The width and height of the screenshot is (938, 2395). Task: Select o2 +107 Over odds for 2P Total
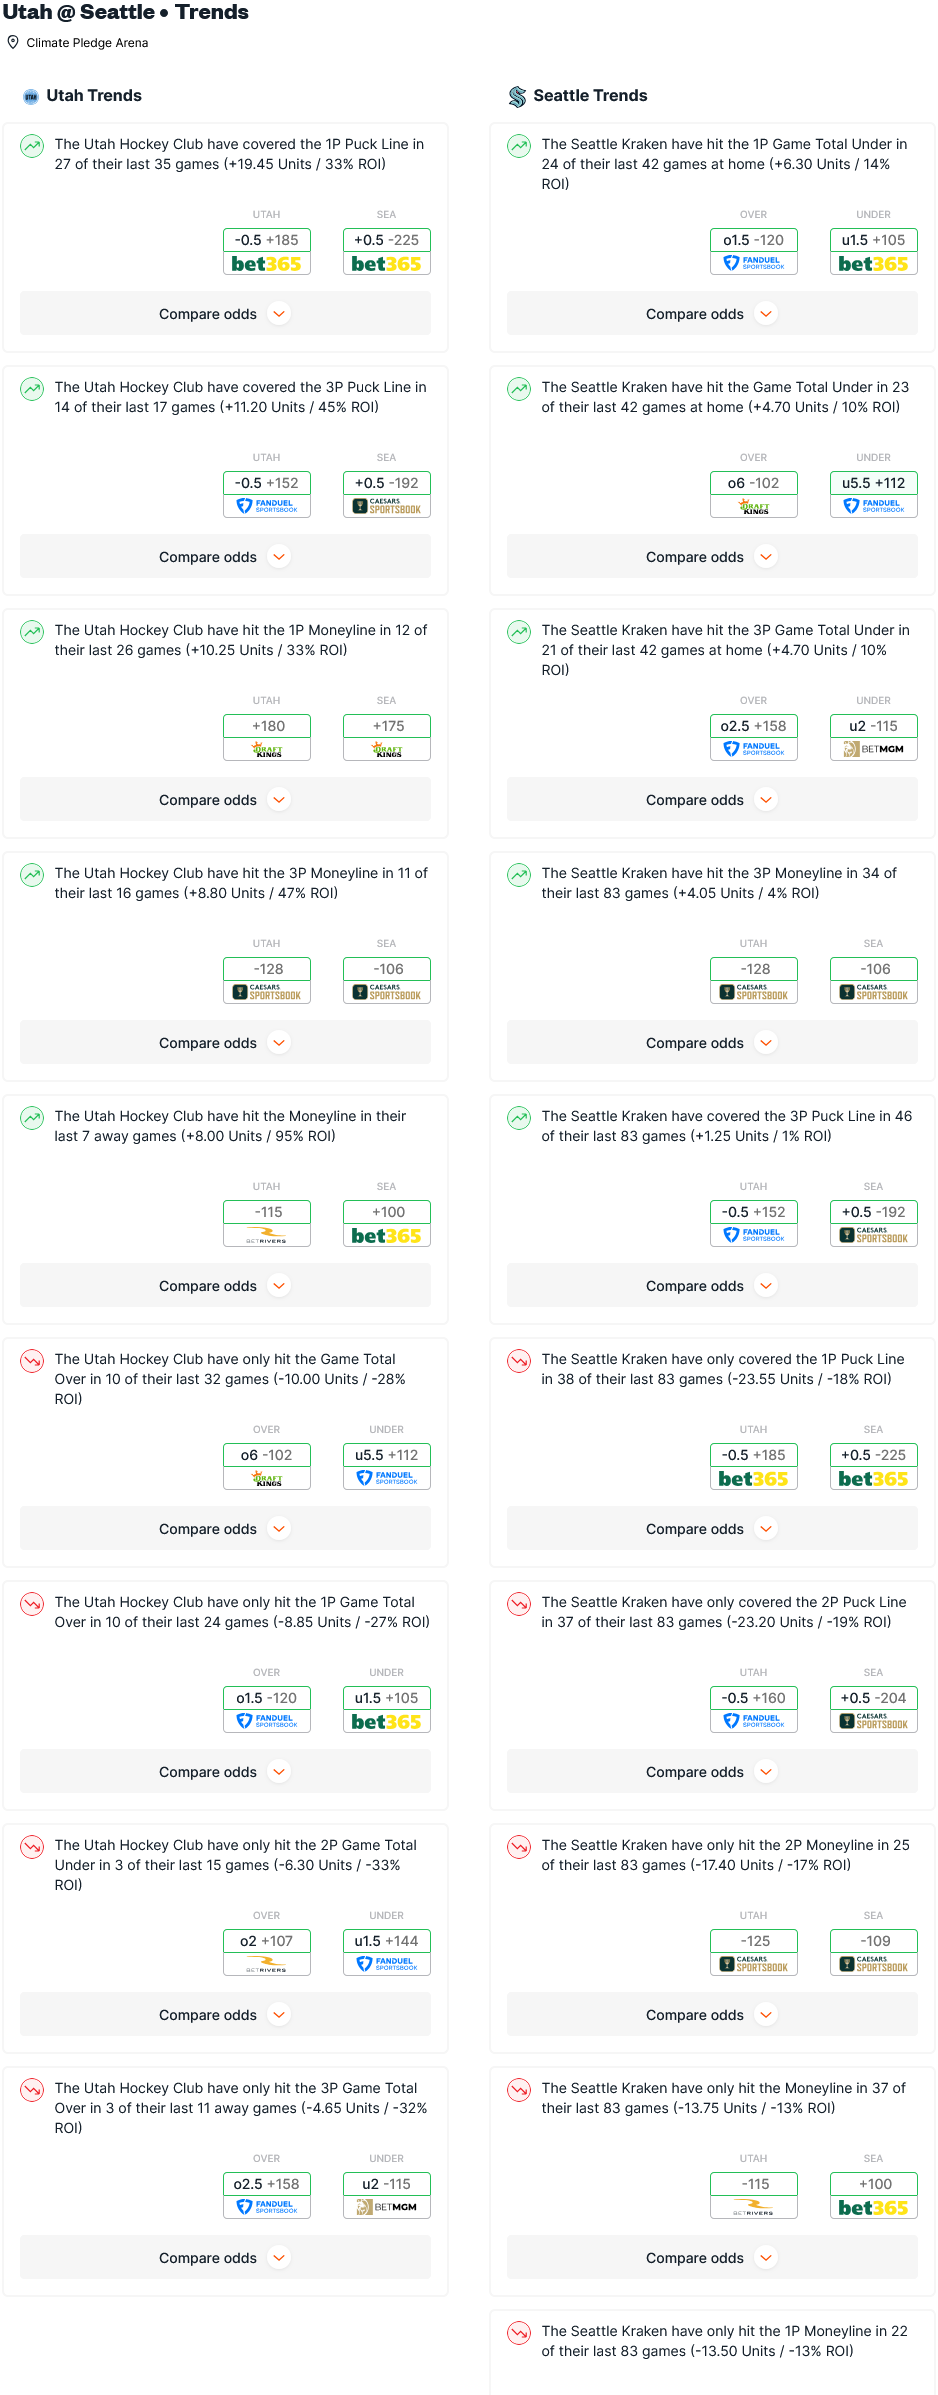click(267, 1941)
